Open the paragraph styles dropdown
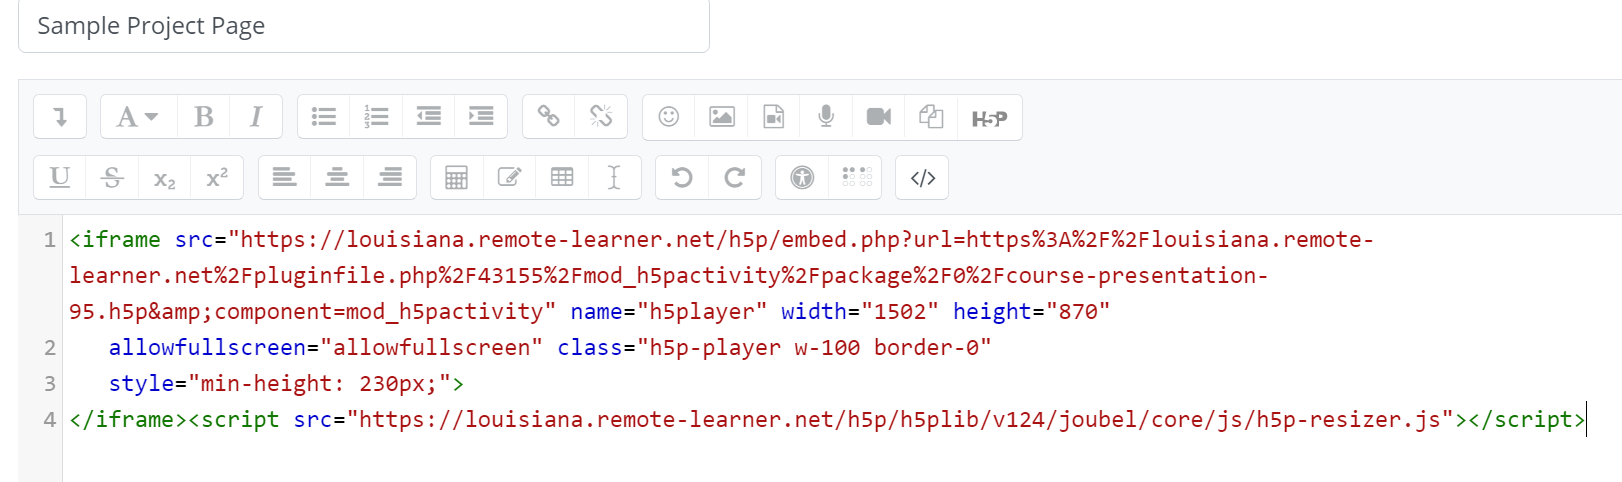The height and width of the screenshot is (482, 1622). tap(138, 118)
